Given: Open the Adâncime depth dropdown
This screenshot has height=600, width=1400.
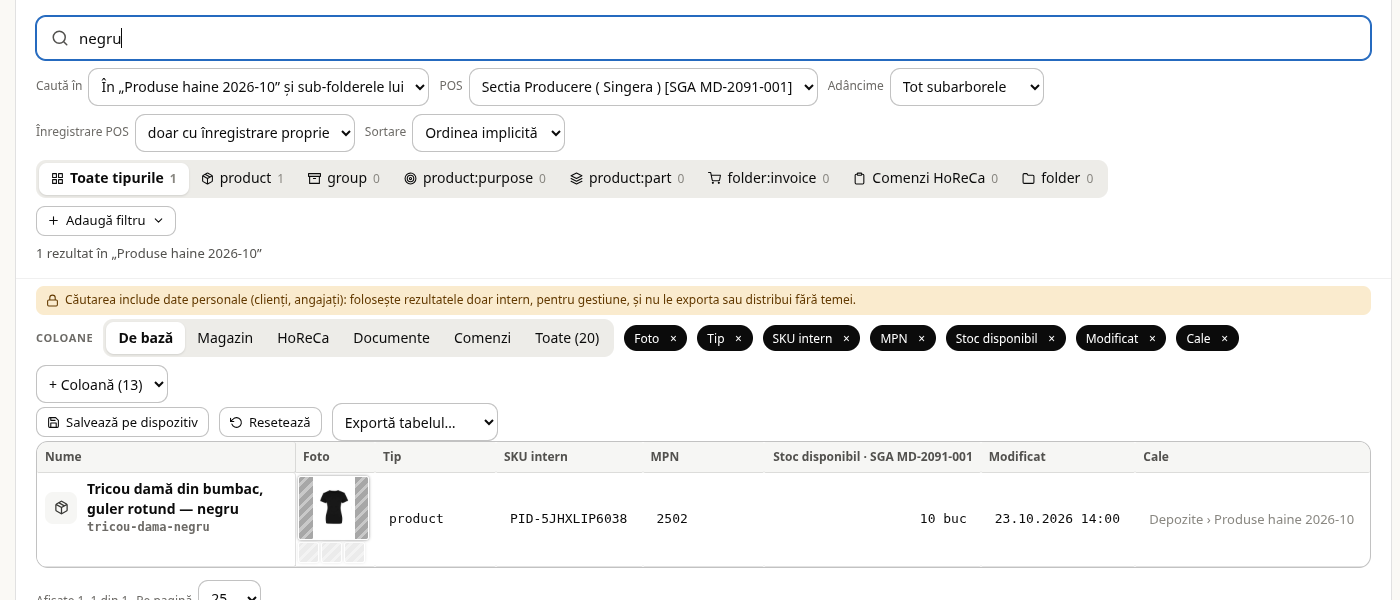Looking at the screenshot, I should (967, 87).
